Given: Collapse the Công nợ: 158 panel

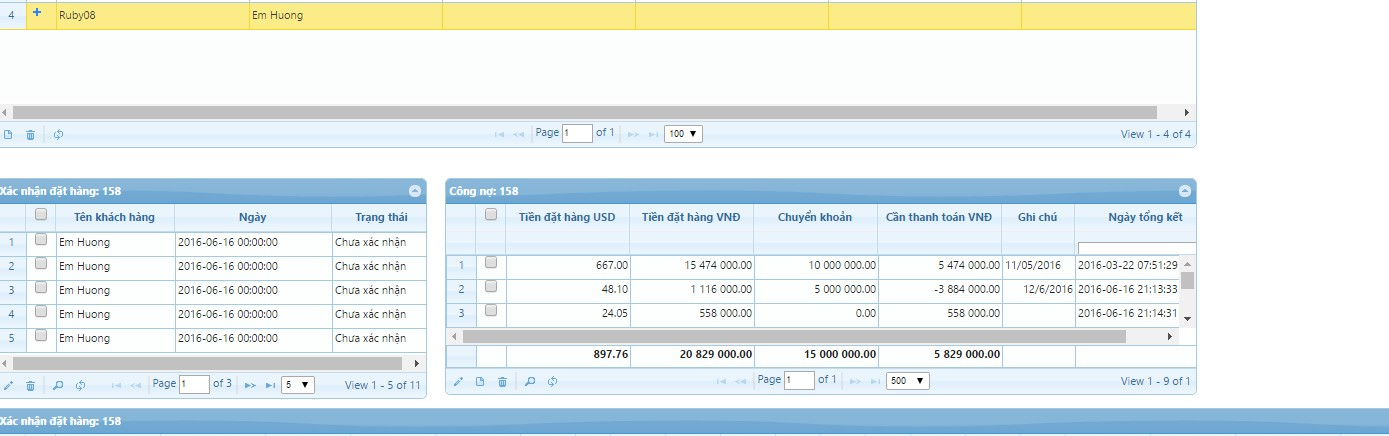Looking at the screenshot, I should click(1185, 191).
